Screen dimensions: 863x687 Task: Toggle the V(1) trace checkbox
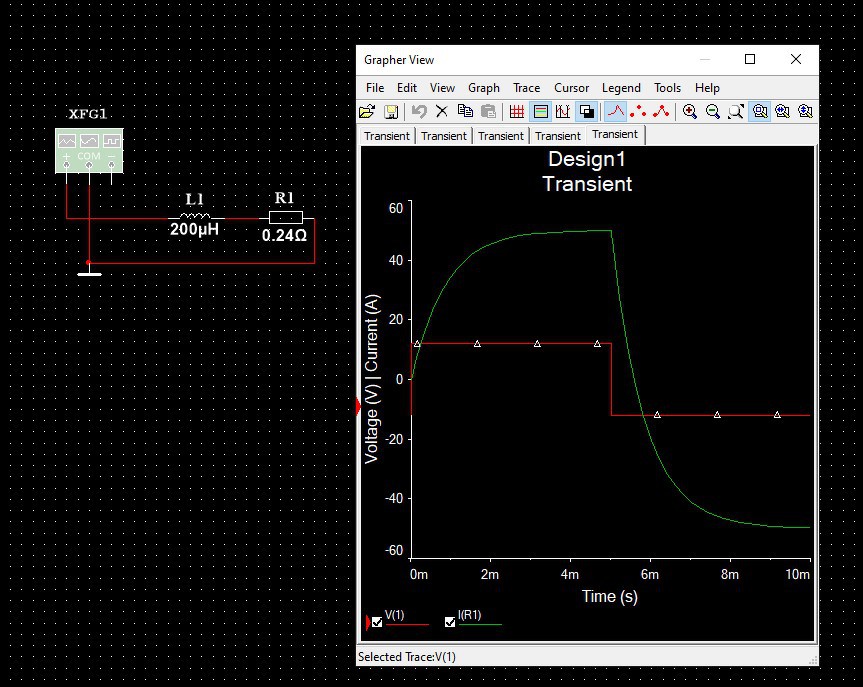click(x=377, y=622)
